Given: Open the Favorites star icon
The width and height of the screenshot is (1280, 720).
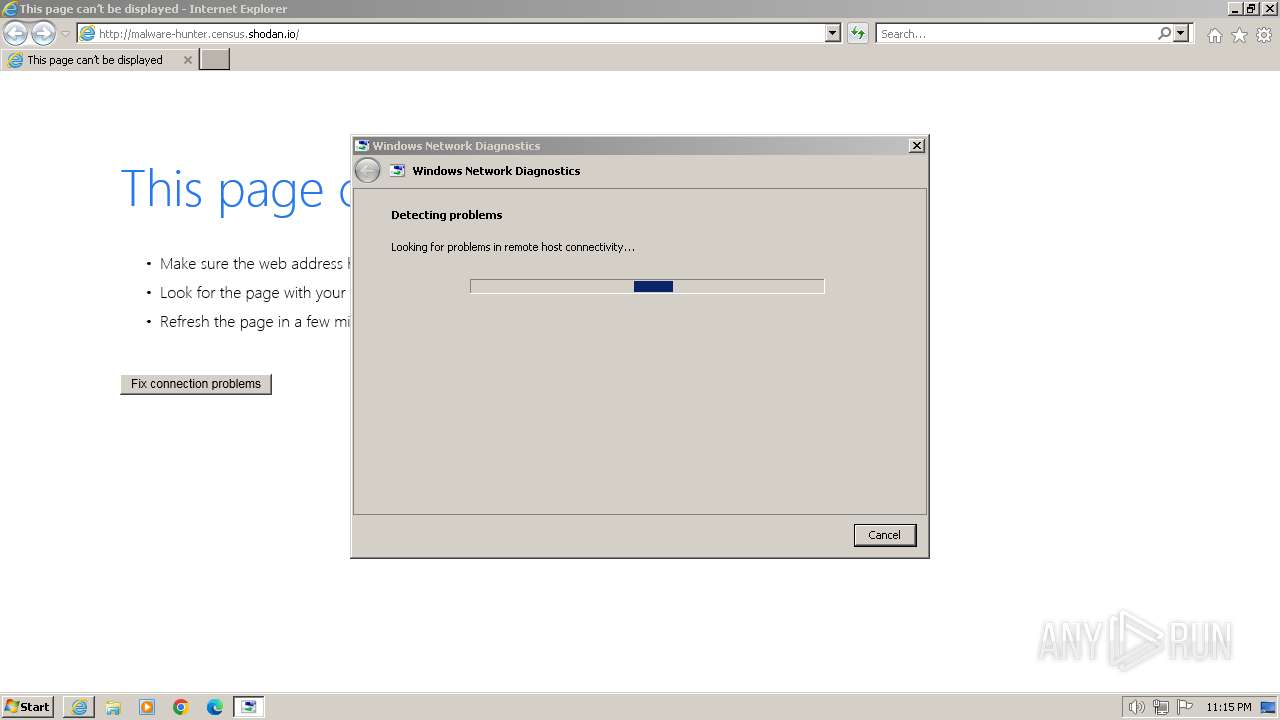Looking at the screenshot, I should 1239,35.
